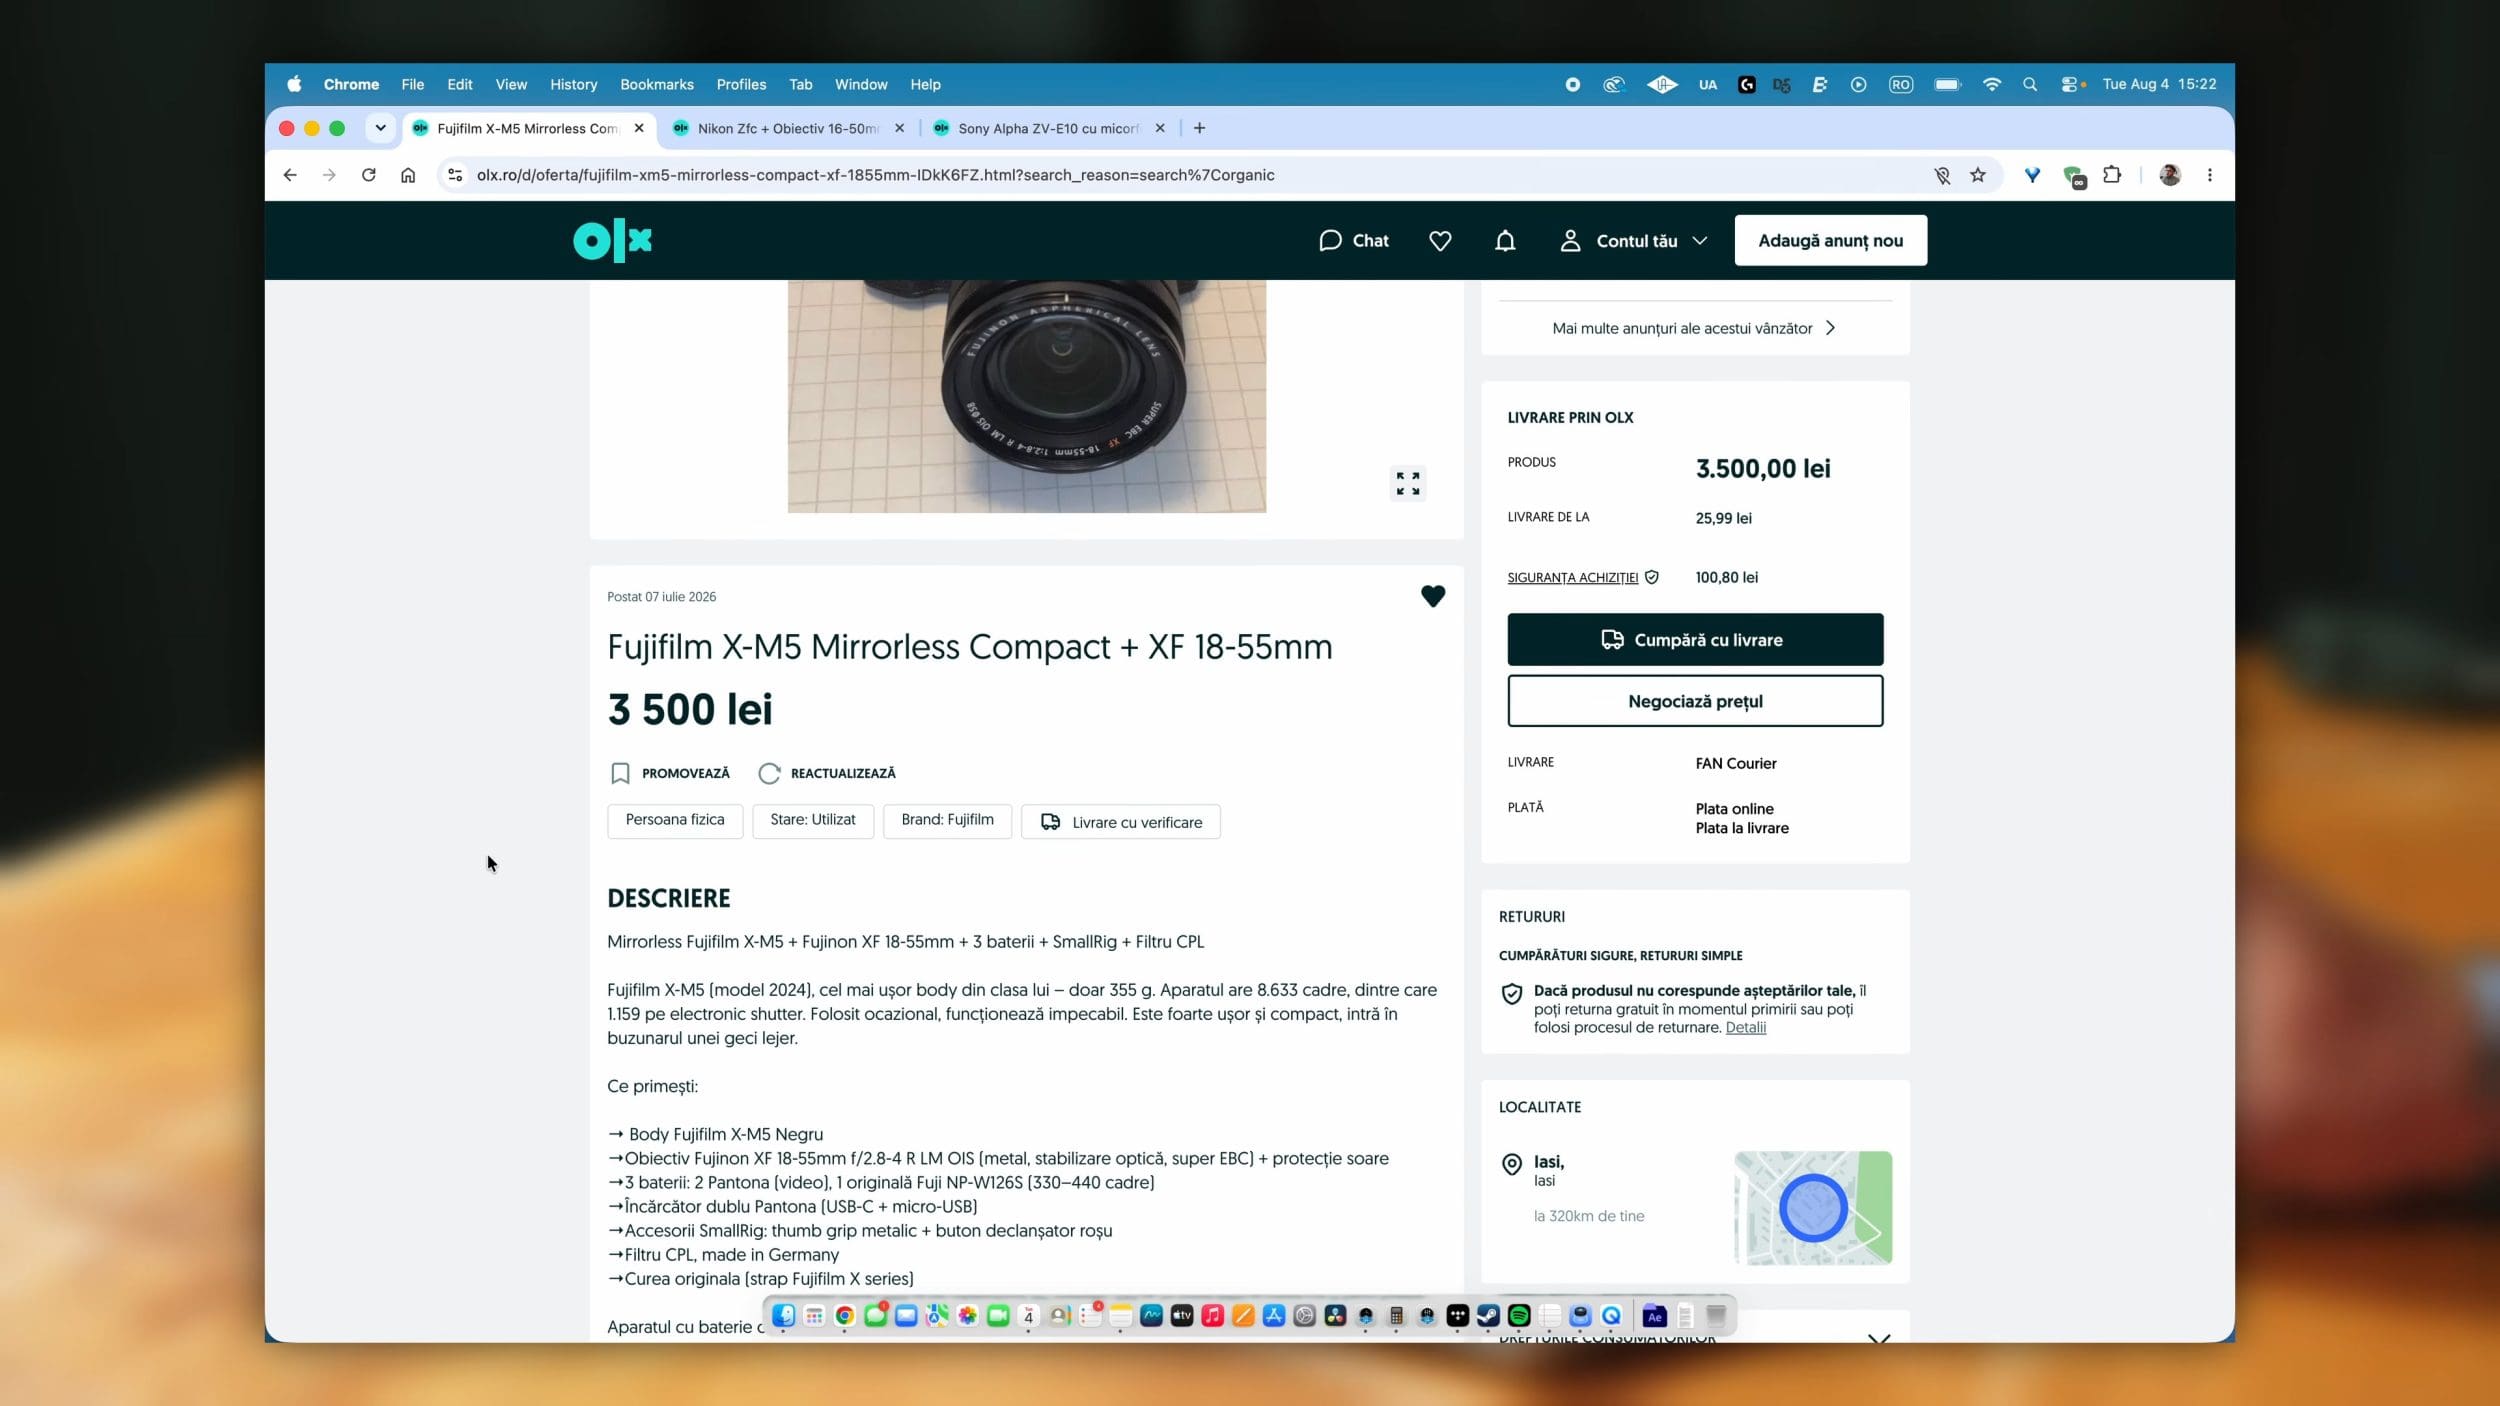This screenshot has height=1406, width=2500.
Task: Open the RO input source menu
Action: (1901, 85)
